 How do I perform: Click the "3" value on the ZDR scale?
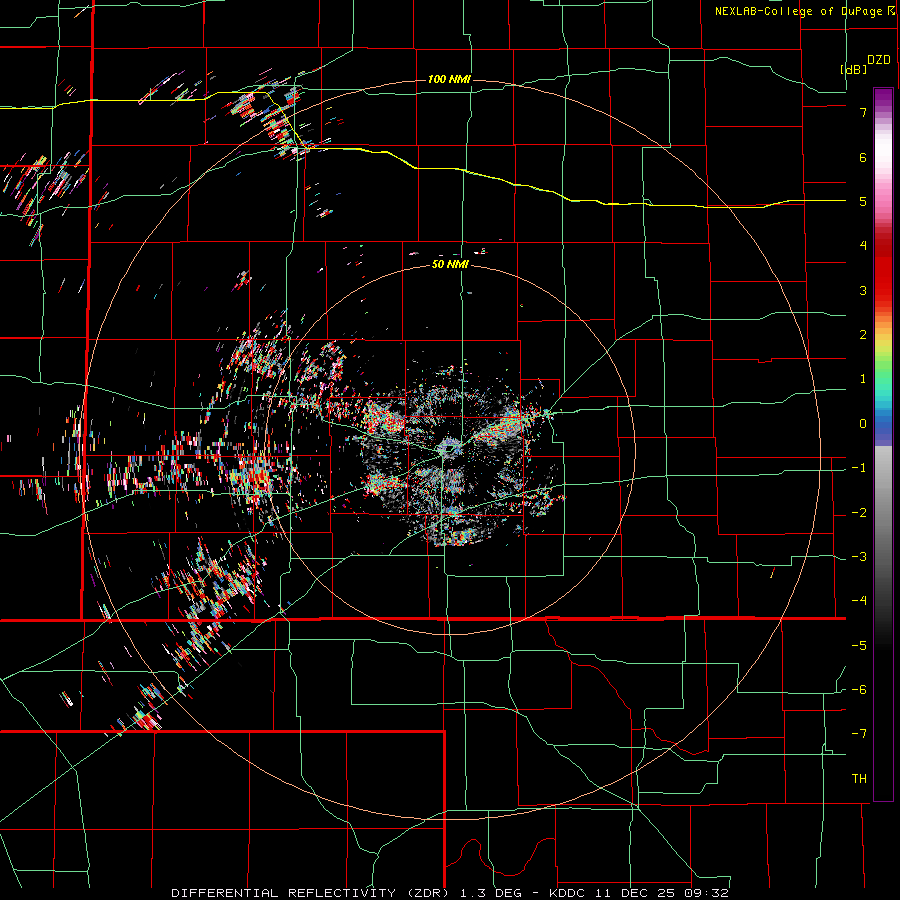pyautogui.click(x=863, y=290)
